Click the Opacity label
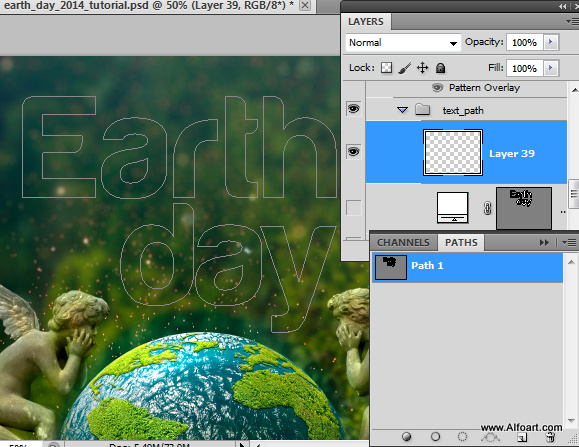This screenshot has width=579, height=447. tap(484, 42)
